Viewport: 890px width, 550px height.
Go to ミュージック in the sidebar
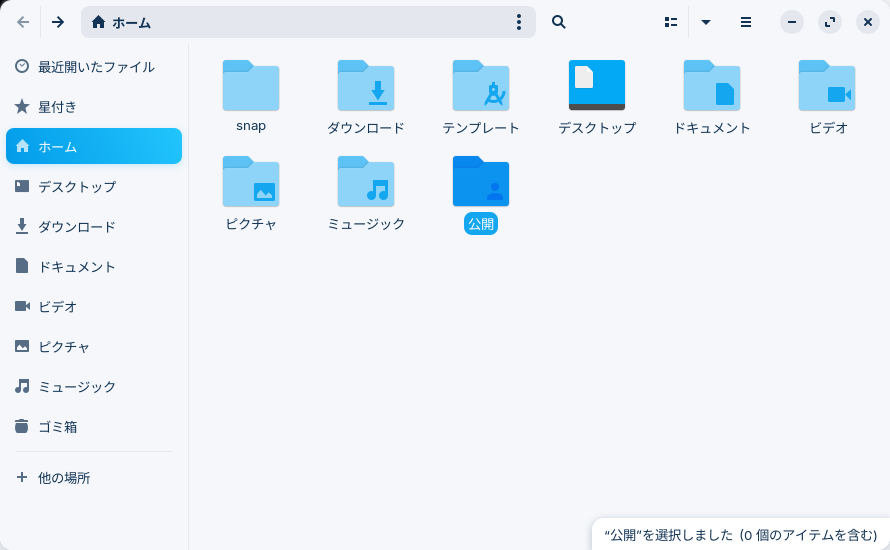pyautogui.click(x=94, y=387)
